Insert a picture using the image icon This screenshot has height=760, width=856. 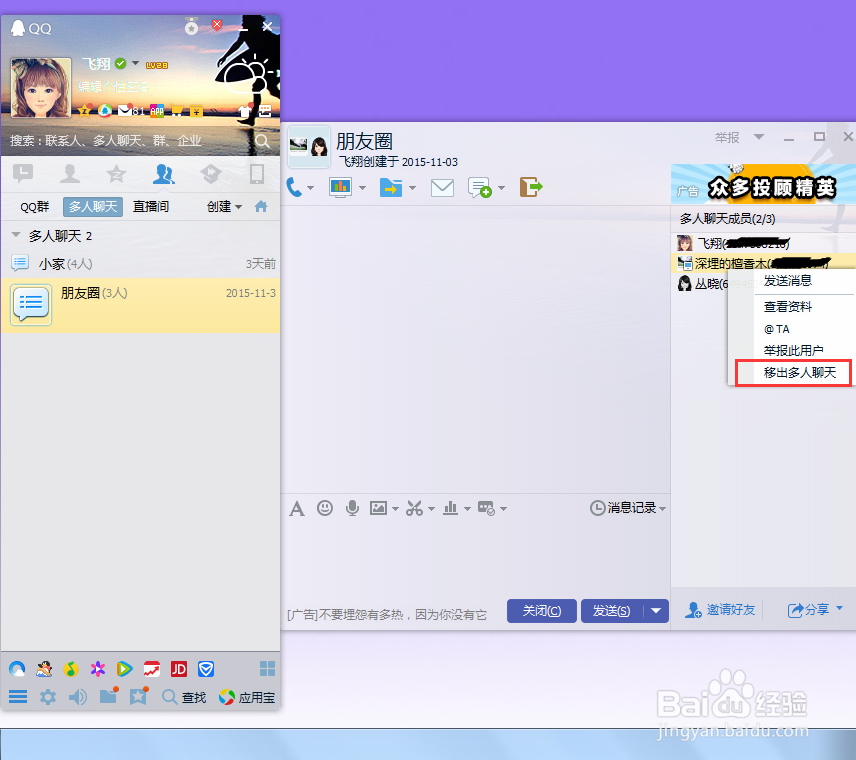click(x=378, y=508)
